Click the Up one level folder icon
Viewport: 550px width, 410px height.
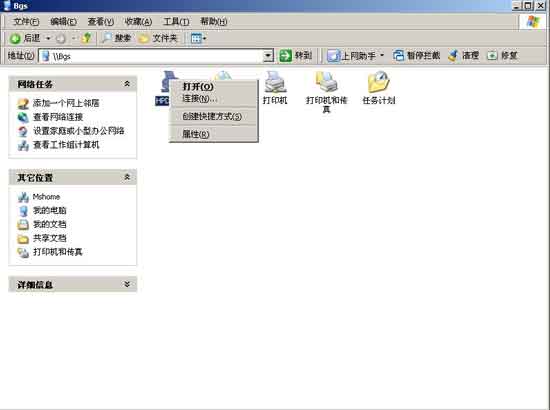pyautogui.click(x=87, y=38)
